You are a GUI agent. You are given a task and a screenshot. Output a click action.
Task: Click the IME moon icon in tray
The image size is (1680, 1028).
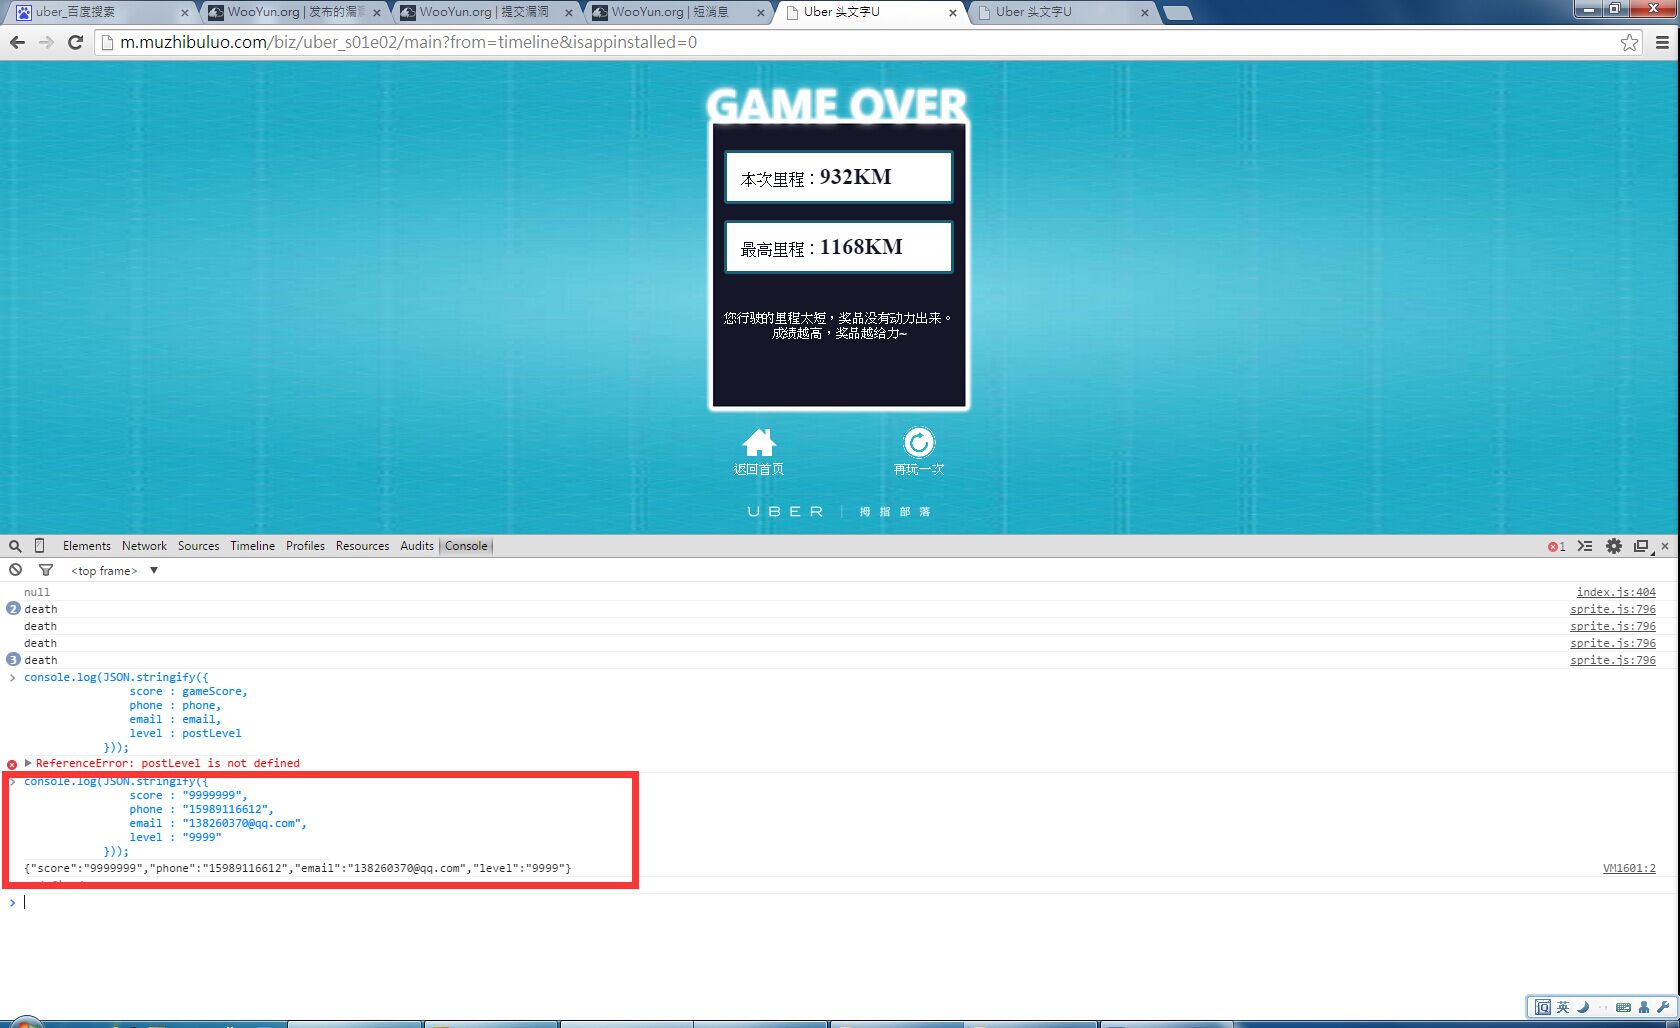(1583, 1007)
